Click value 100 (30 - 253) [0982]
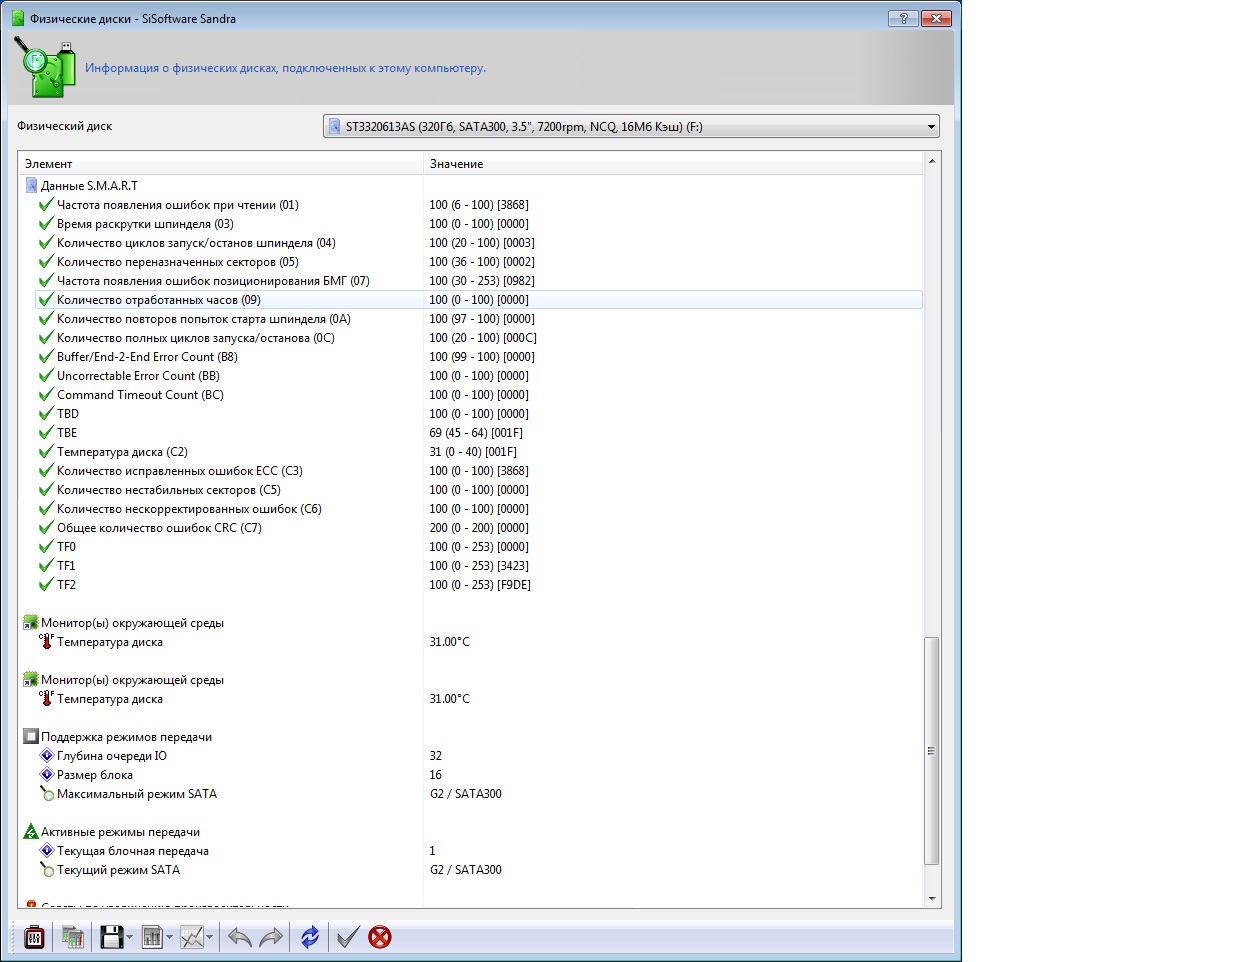 [x=482, y=281]
